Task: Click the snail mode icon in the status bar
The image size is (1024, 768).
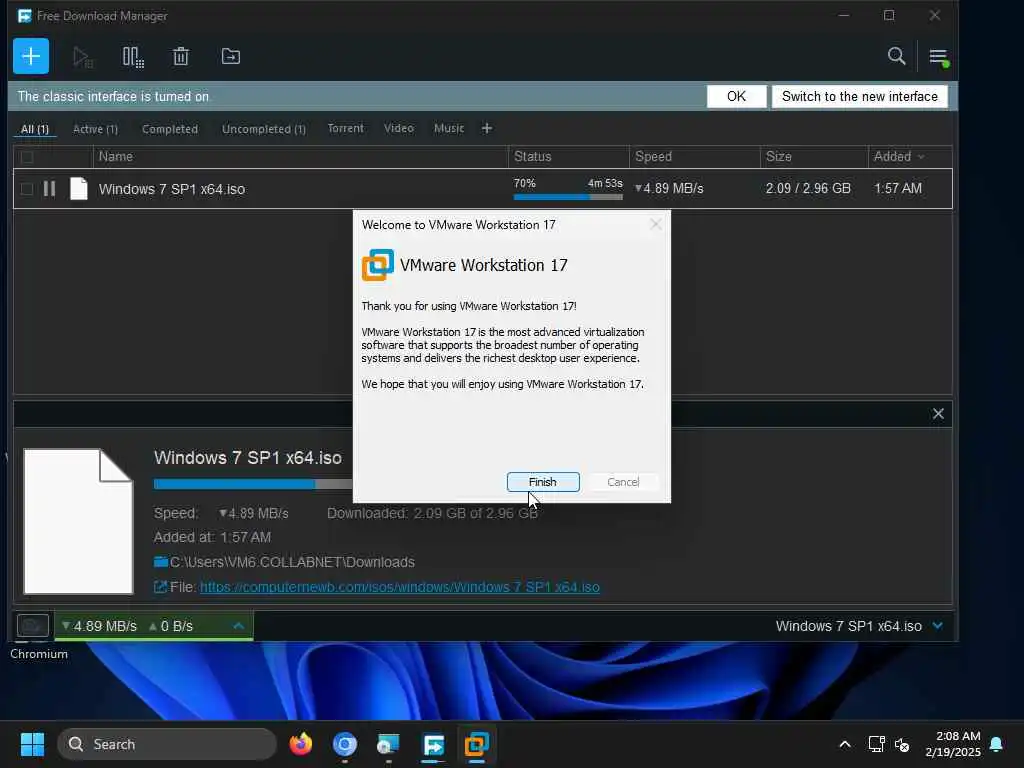Action: (x=33, y=626)
